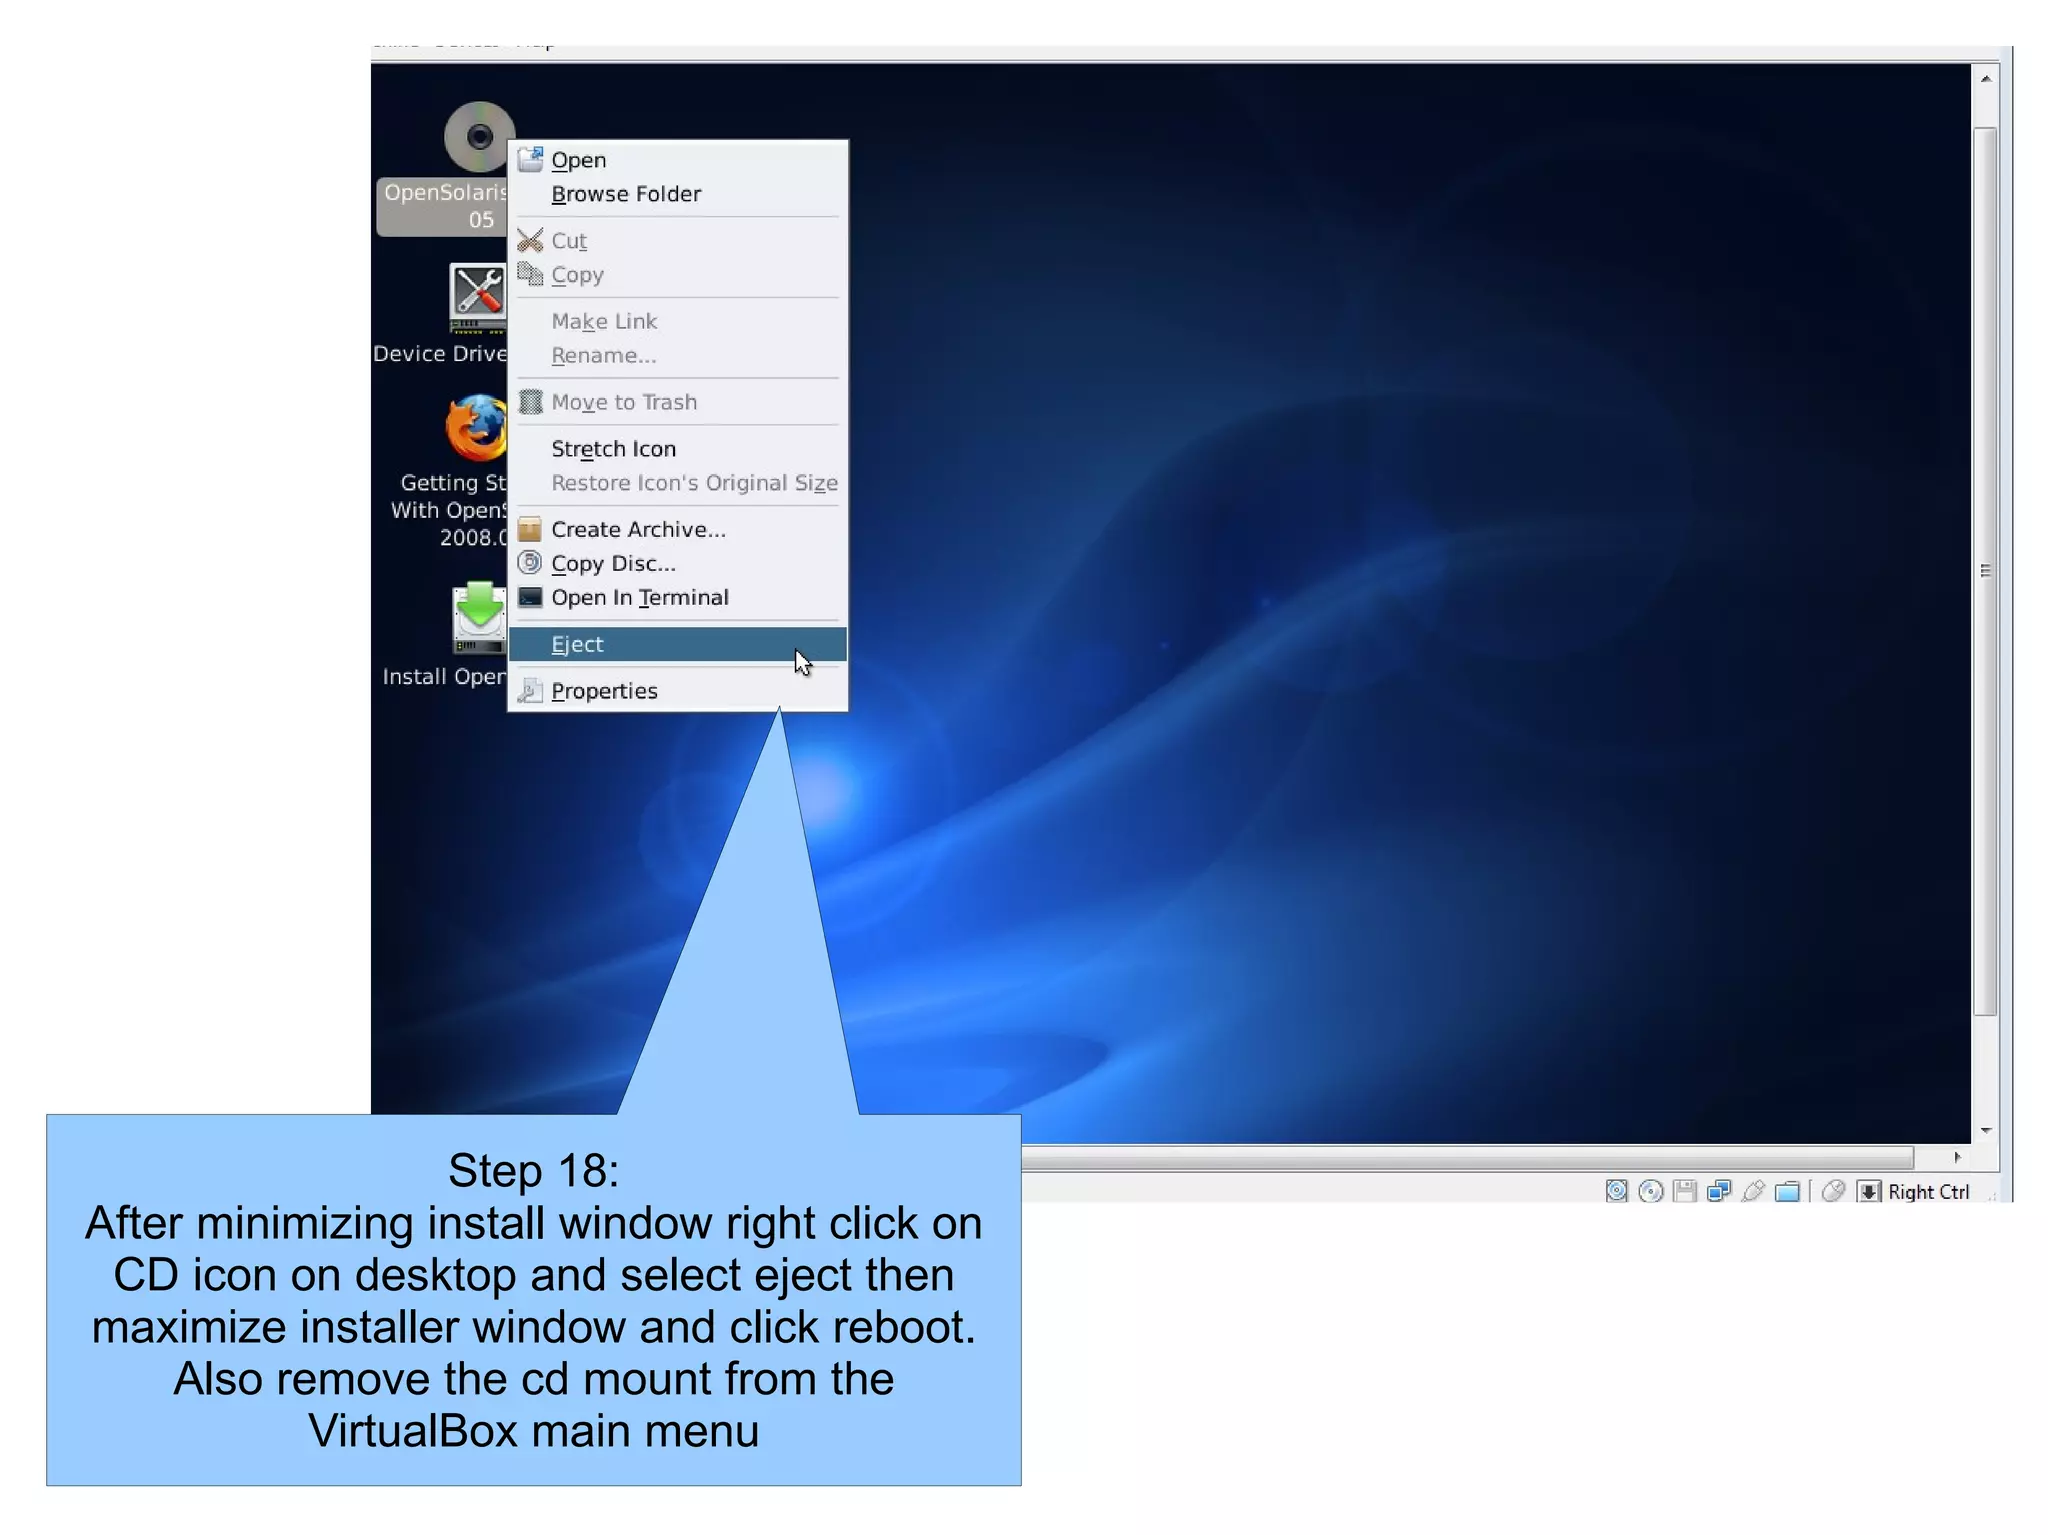Select Copy Disc... entry
Image resolution: width=2048 pixels, height=1535 pixels.
pos(678,564)
